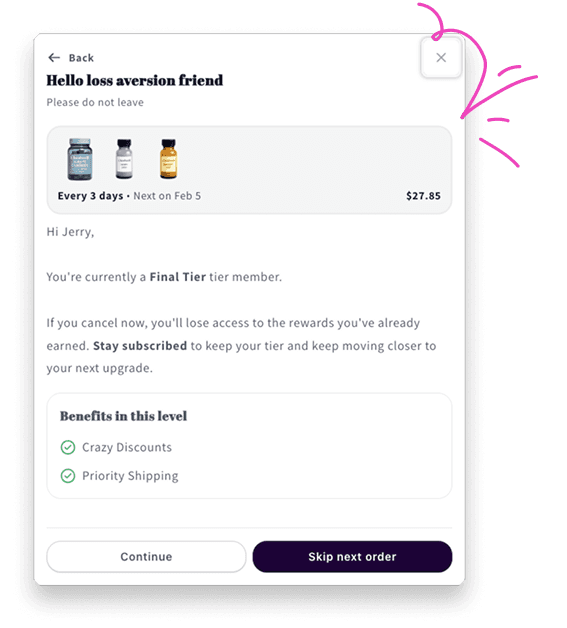Close the dialog with the X button
The image size is (567, 628).
tap(441, 58)
